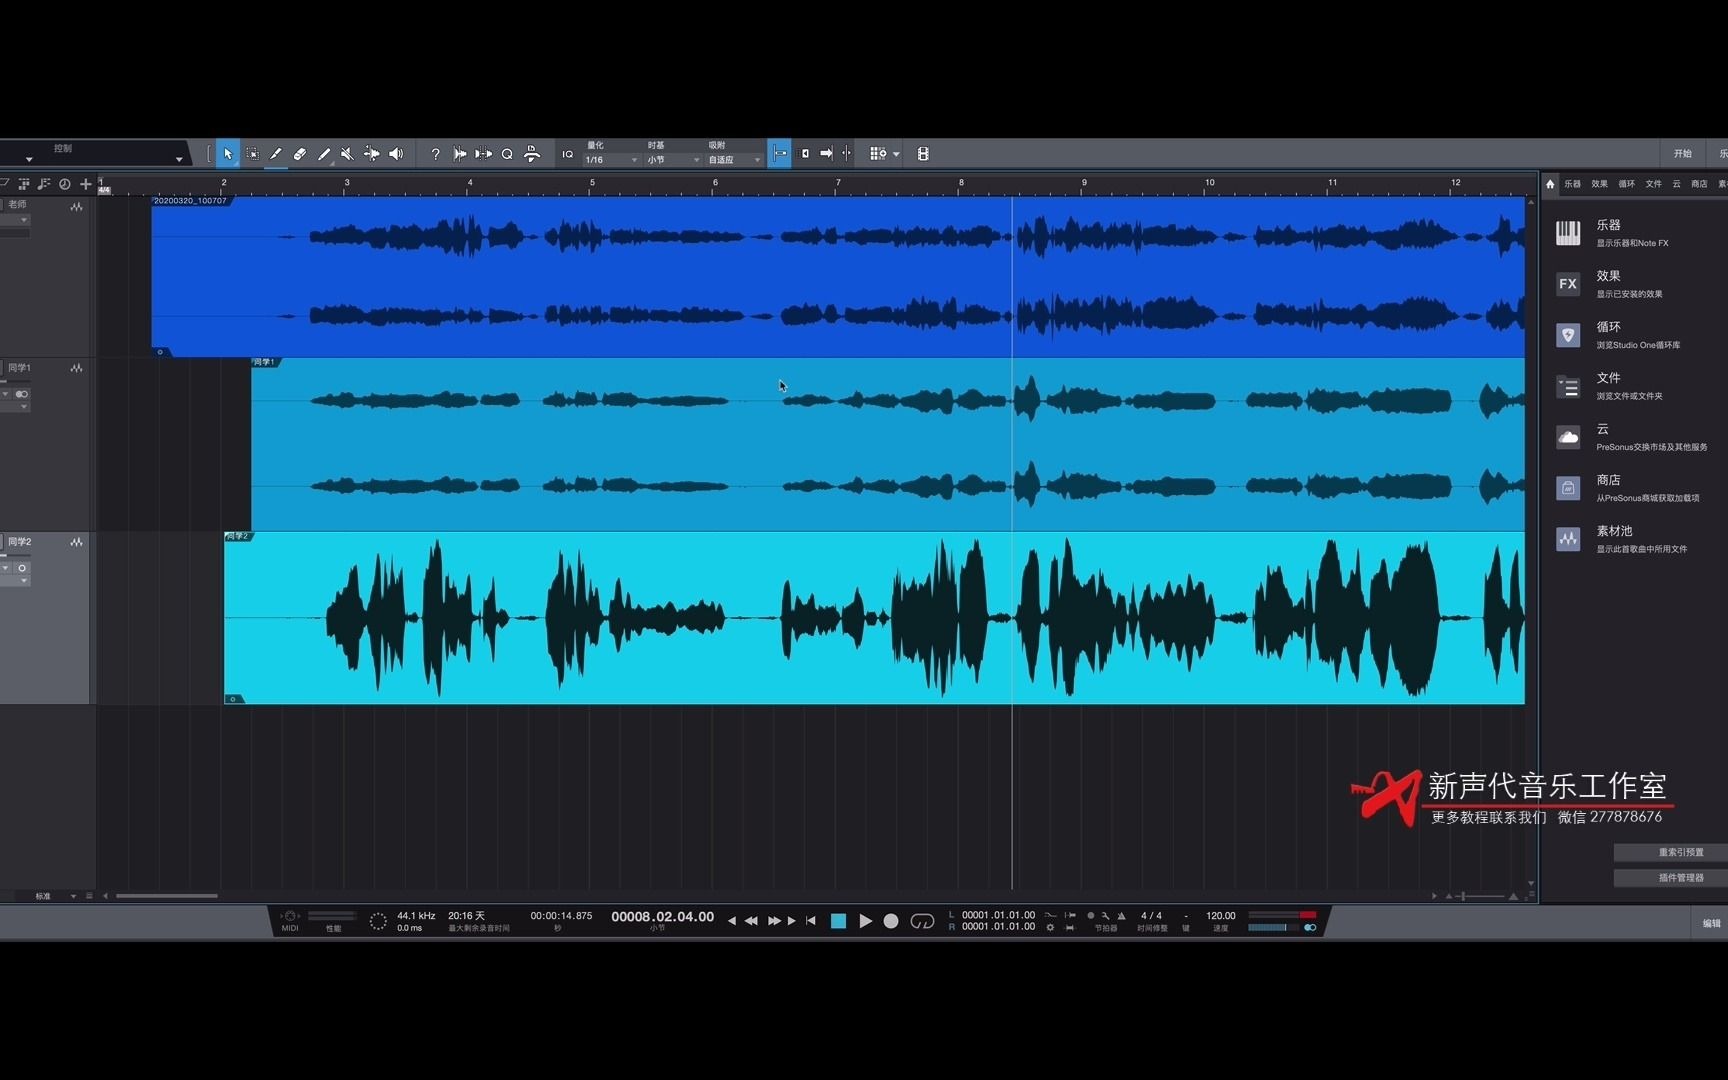
Task: Switch to 商店 browser tab
Action: point(1699,184)
